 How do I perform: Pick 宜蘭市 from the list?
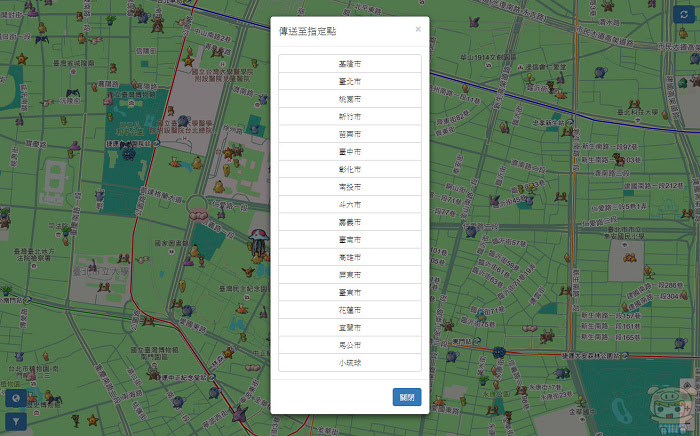point(350,328)
